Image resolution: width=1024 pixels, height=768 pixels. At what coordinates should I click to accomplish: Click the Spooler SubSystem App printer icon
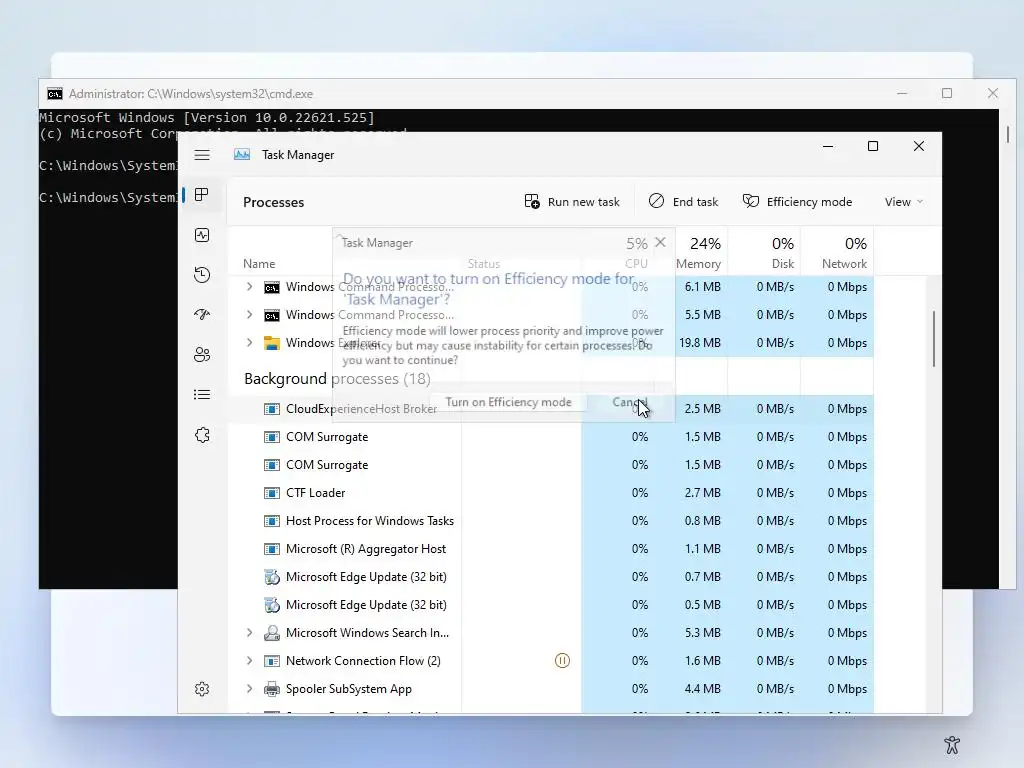pos(272,689)
